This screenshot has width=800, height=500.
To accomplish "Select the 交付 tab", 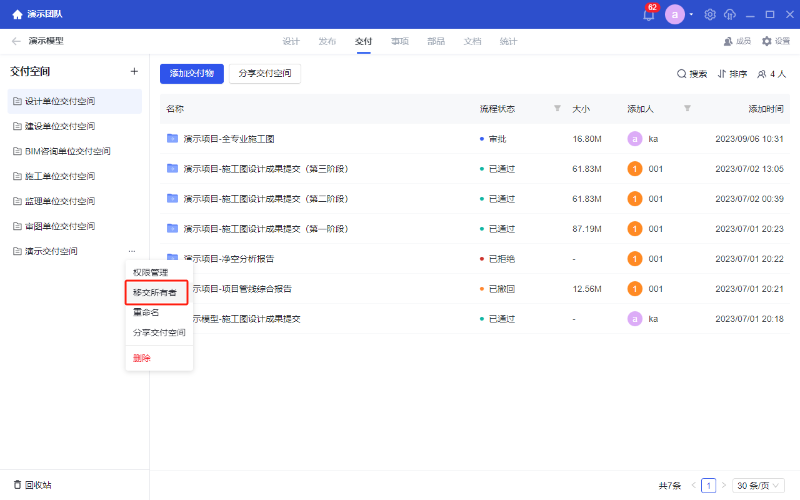I will point(364,41).
